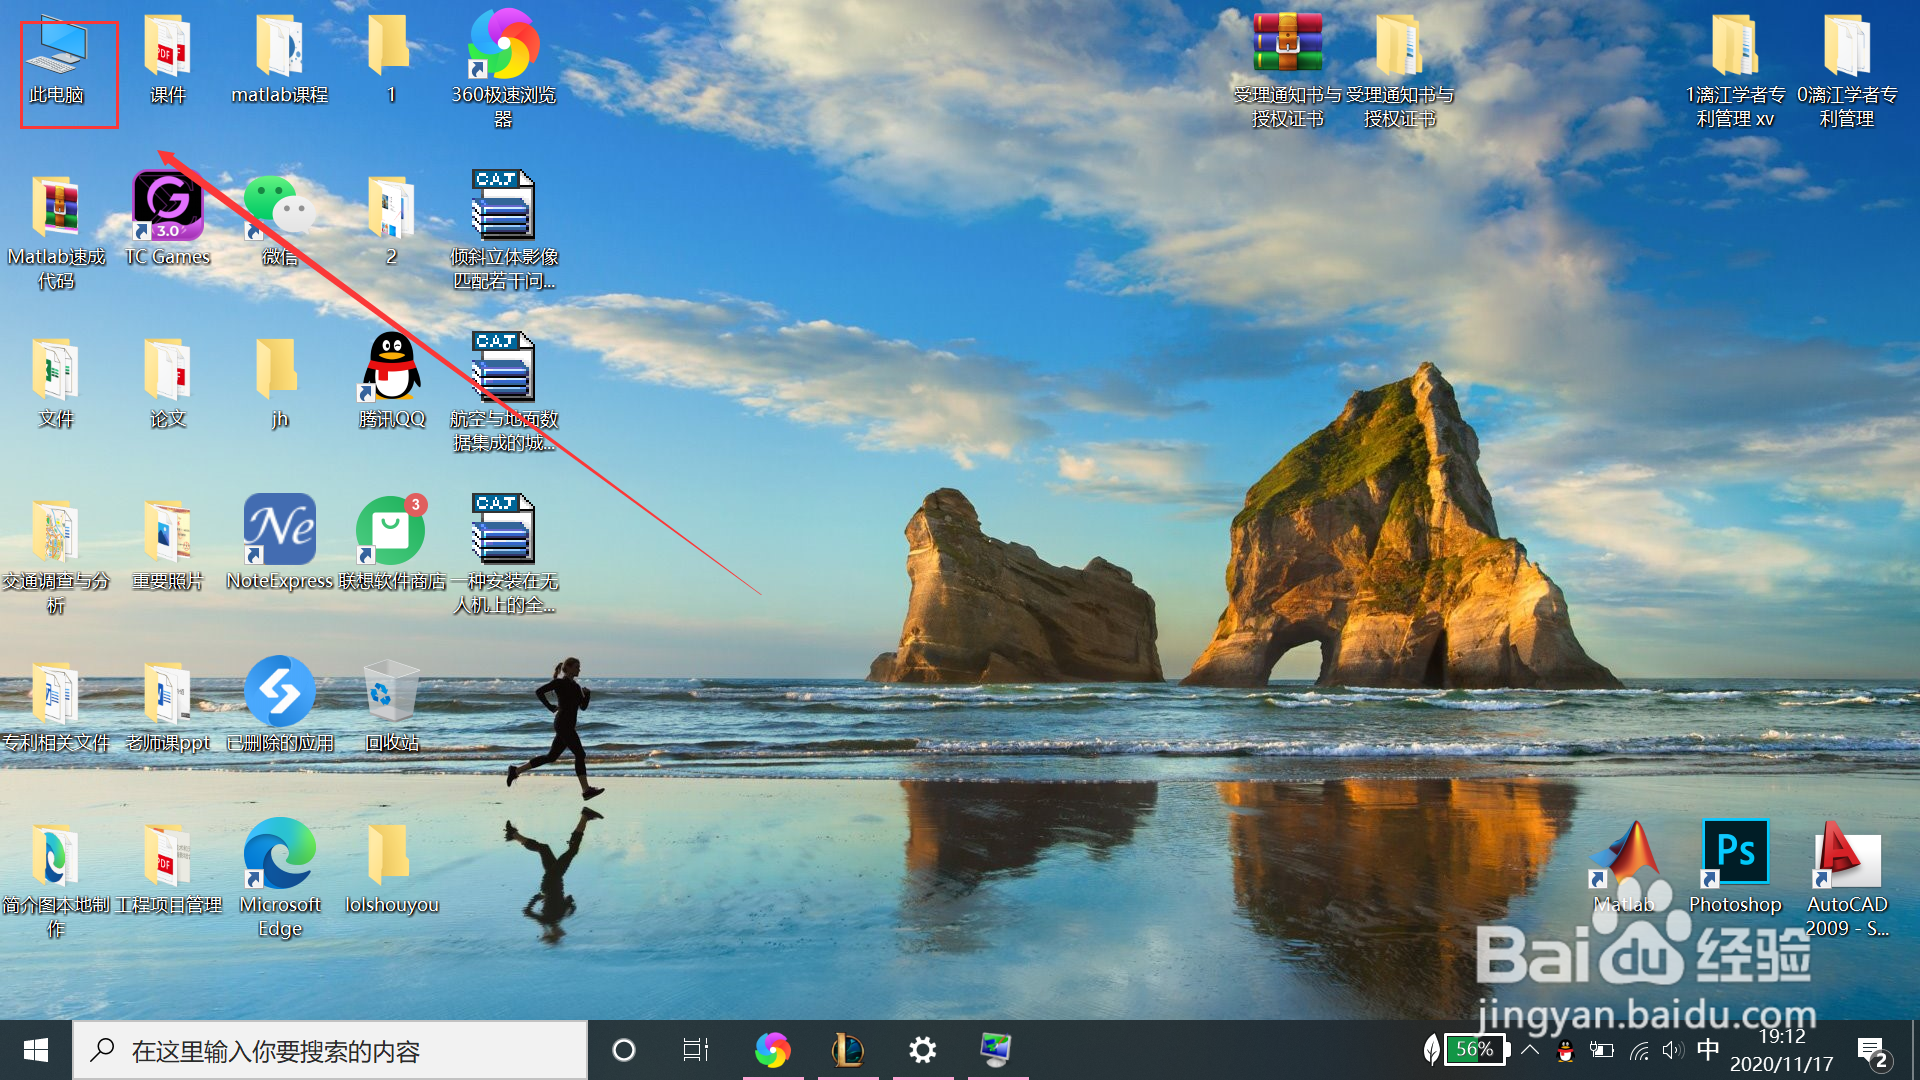Click the Matlab desktop shortcut
Screen dimensions: 1920x1080
[x=1623, y=855]
